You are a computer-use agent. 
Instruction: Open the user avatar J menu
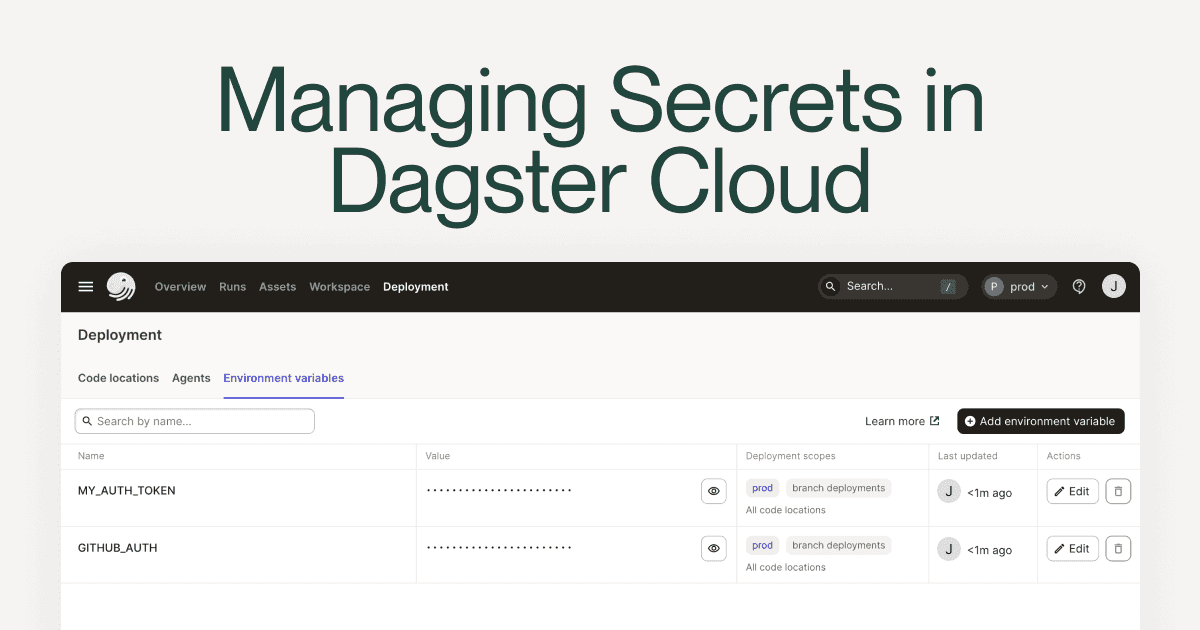click(1113, 287)
